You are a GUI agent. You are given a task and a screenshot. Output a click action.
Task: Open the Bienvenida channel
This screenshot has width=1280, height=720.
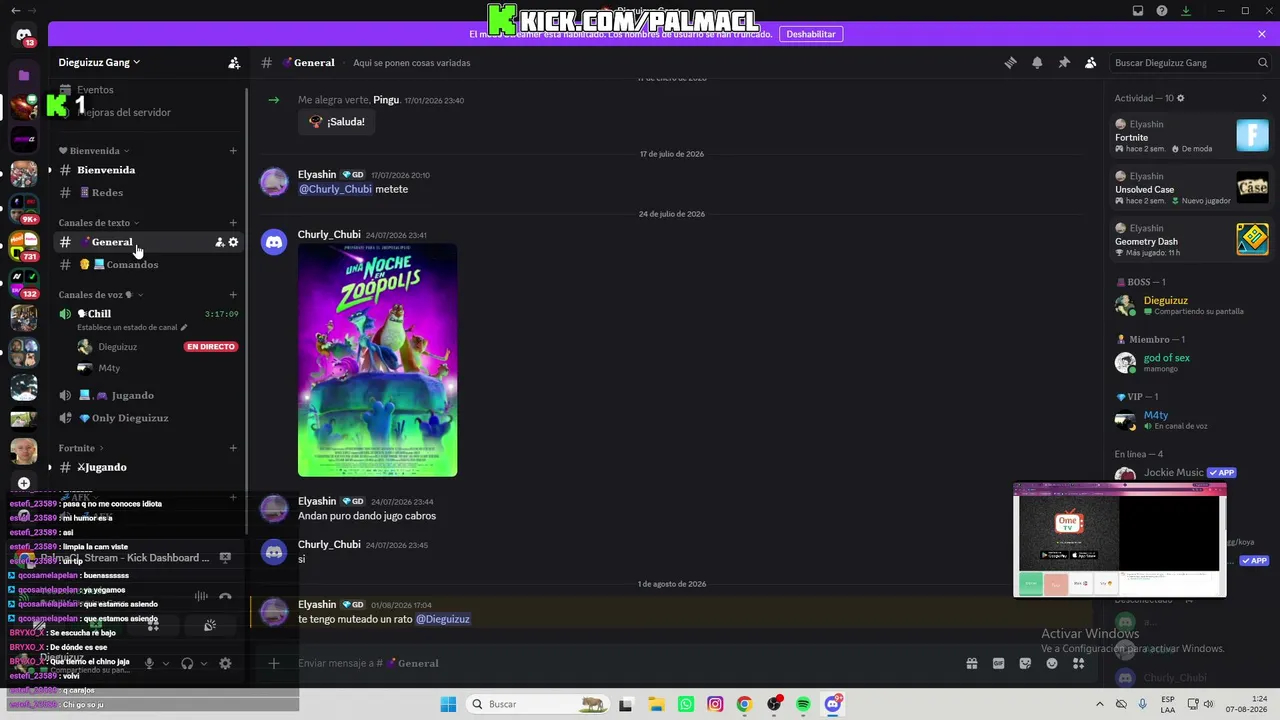point(148,170)
